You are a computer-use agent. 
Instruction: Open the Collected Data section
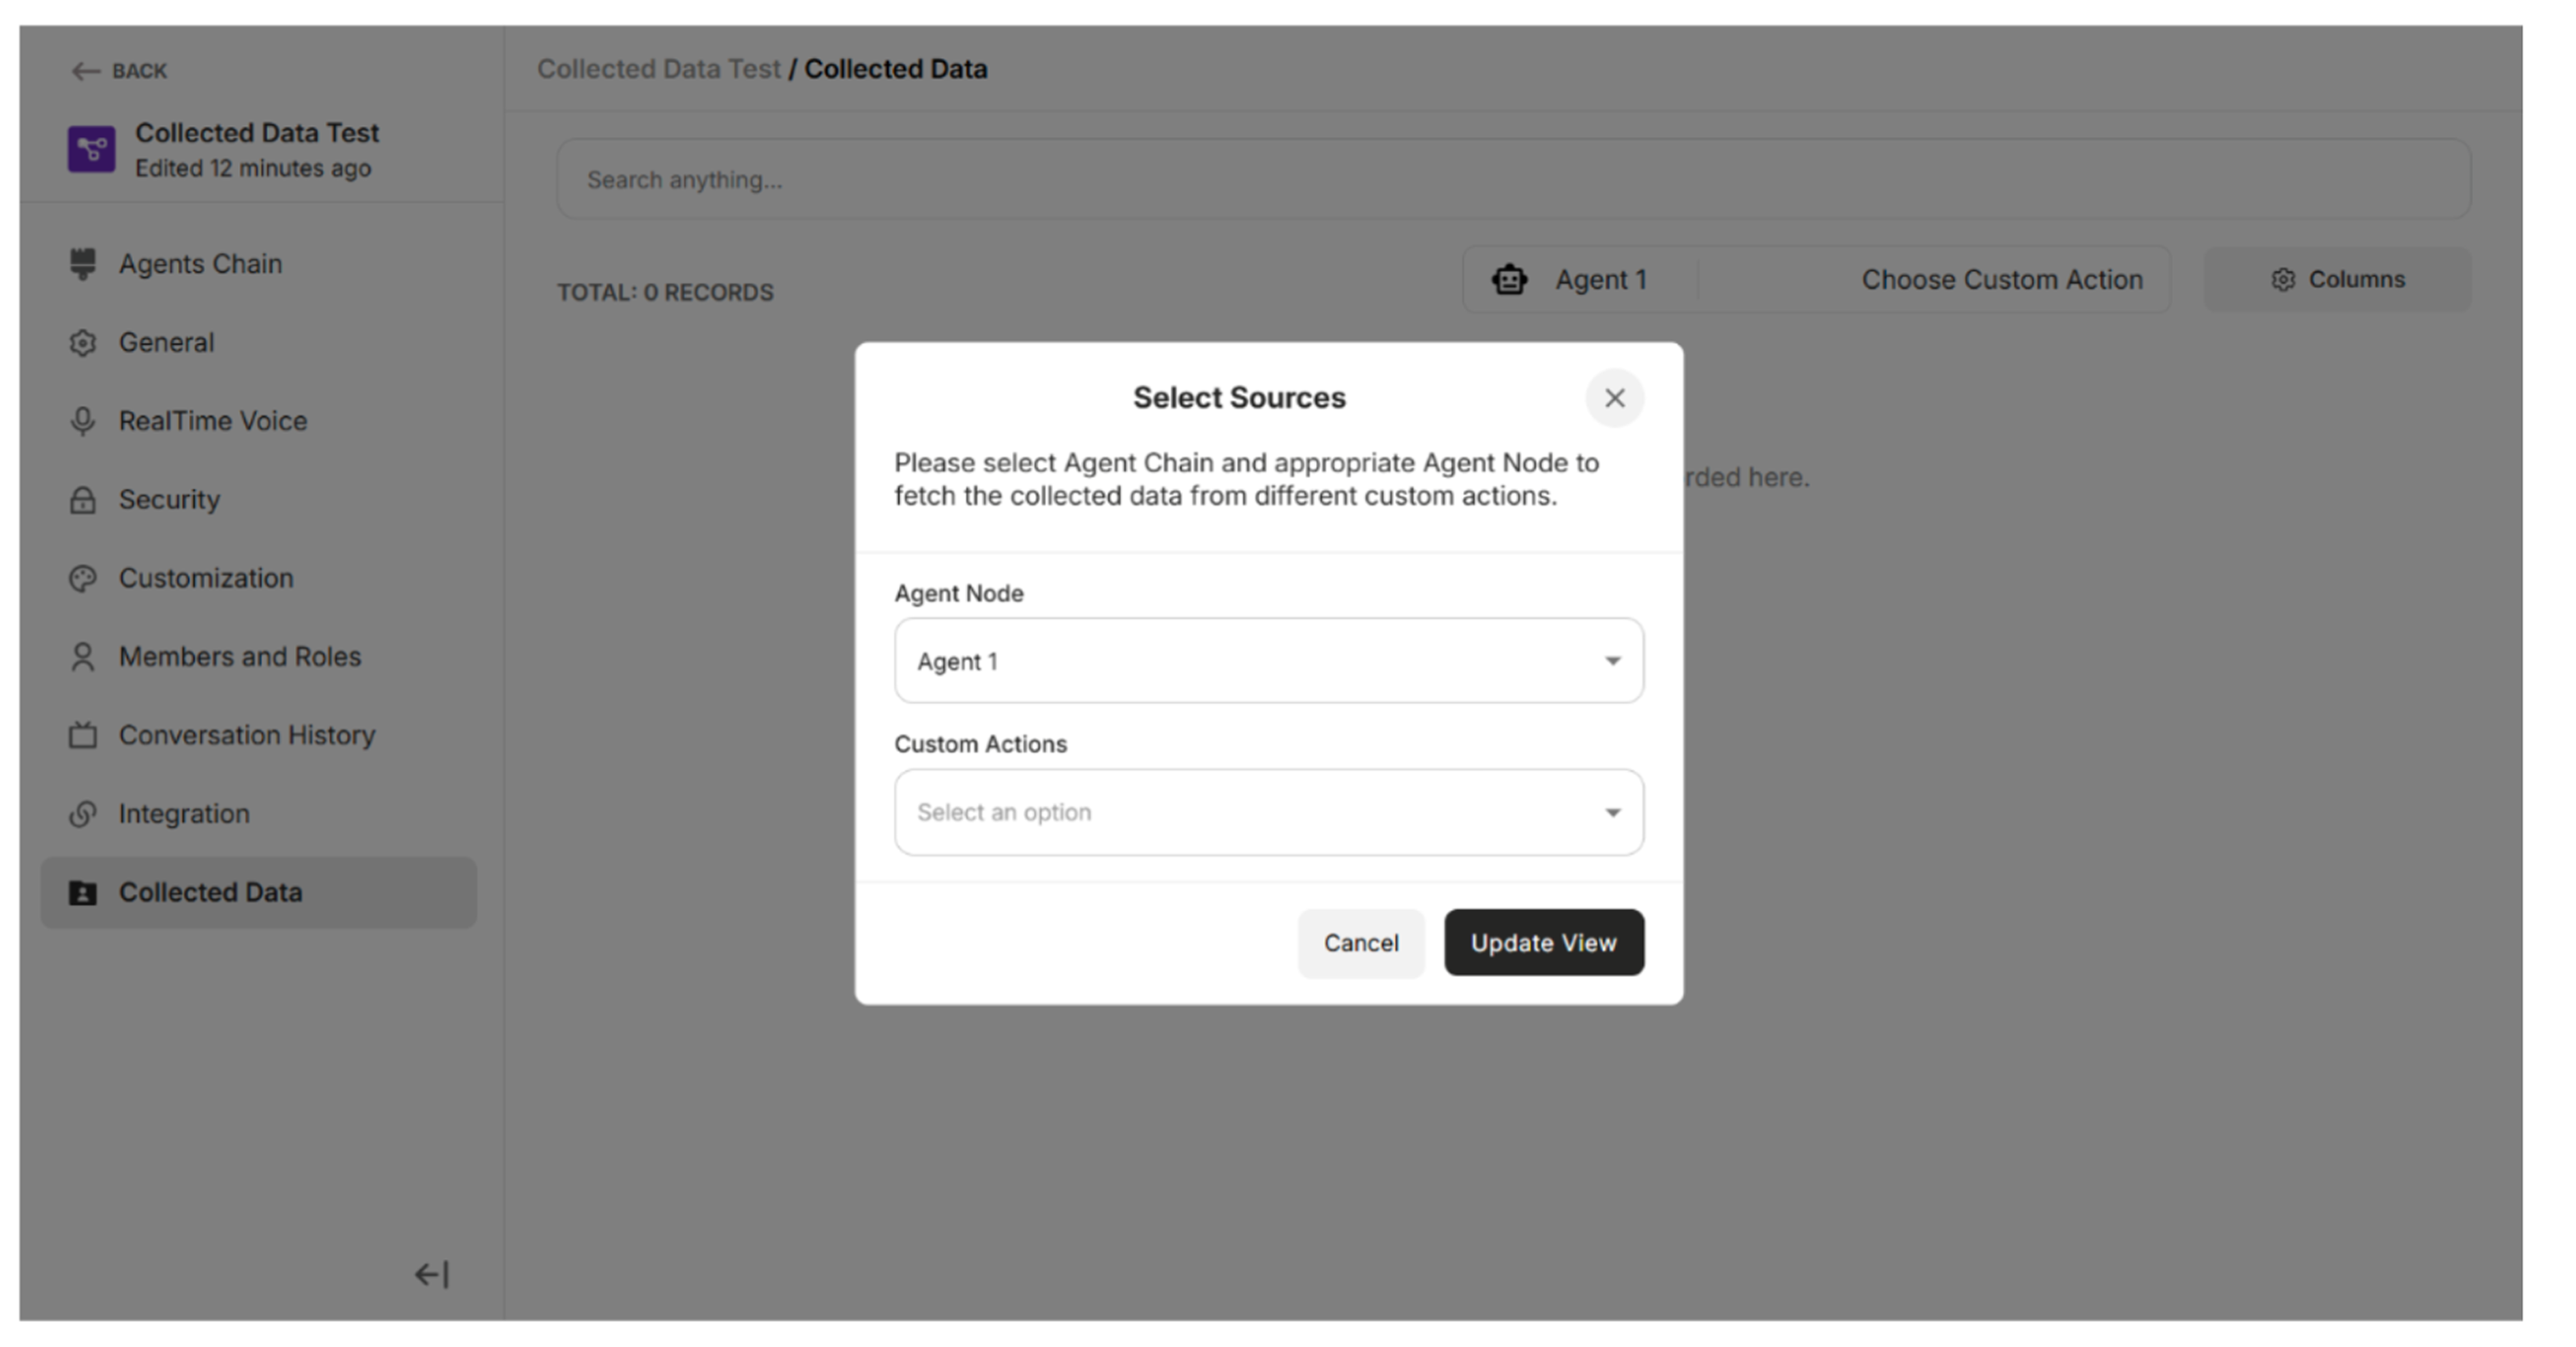pyautogui.click(x=211, y=891)
